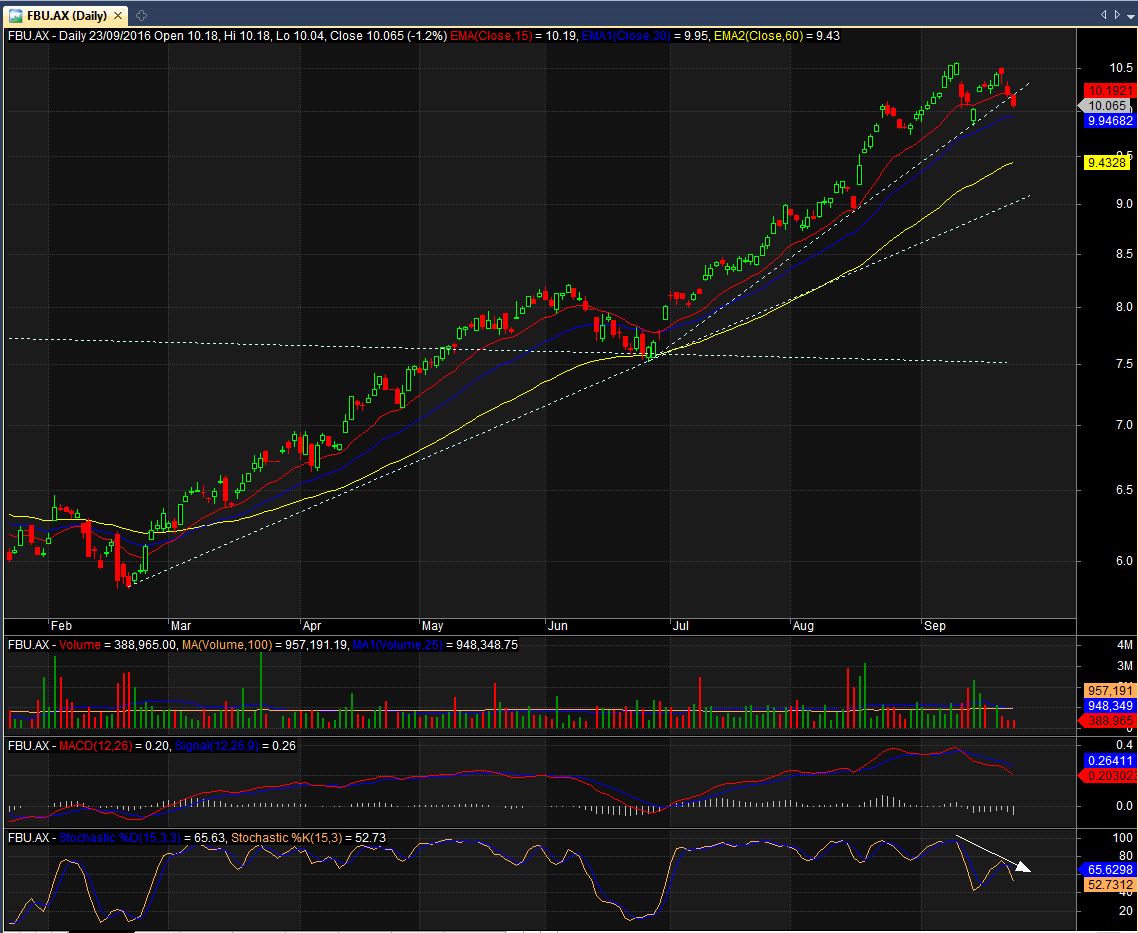Click the FBU.AX tab chart icon
Image resolution: width=1138 pixels, height=933 pixels.
[x=16, y=15]
